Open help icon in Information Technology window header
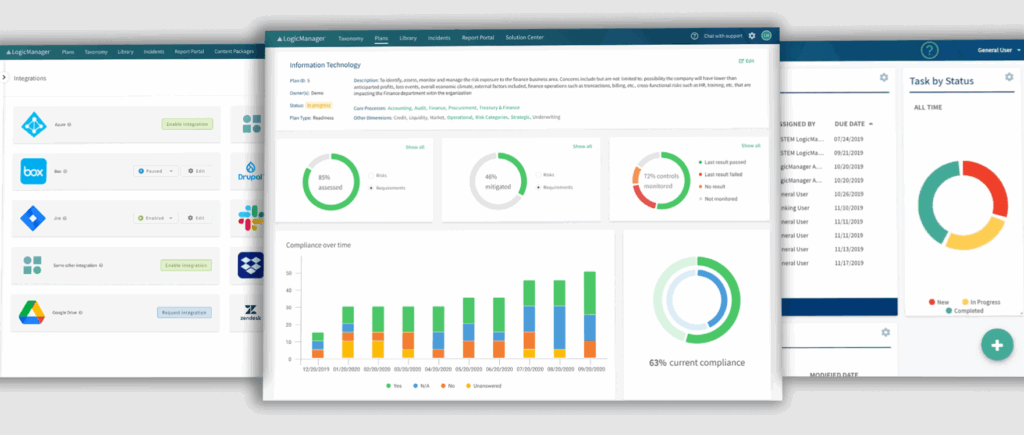 694,36
